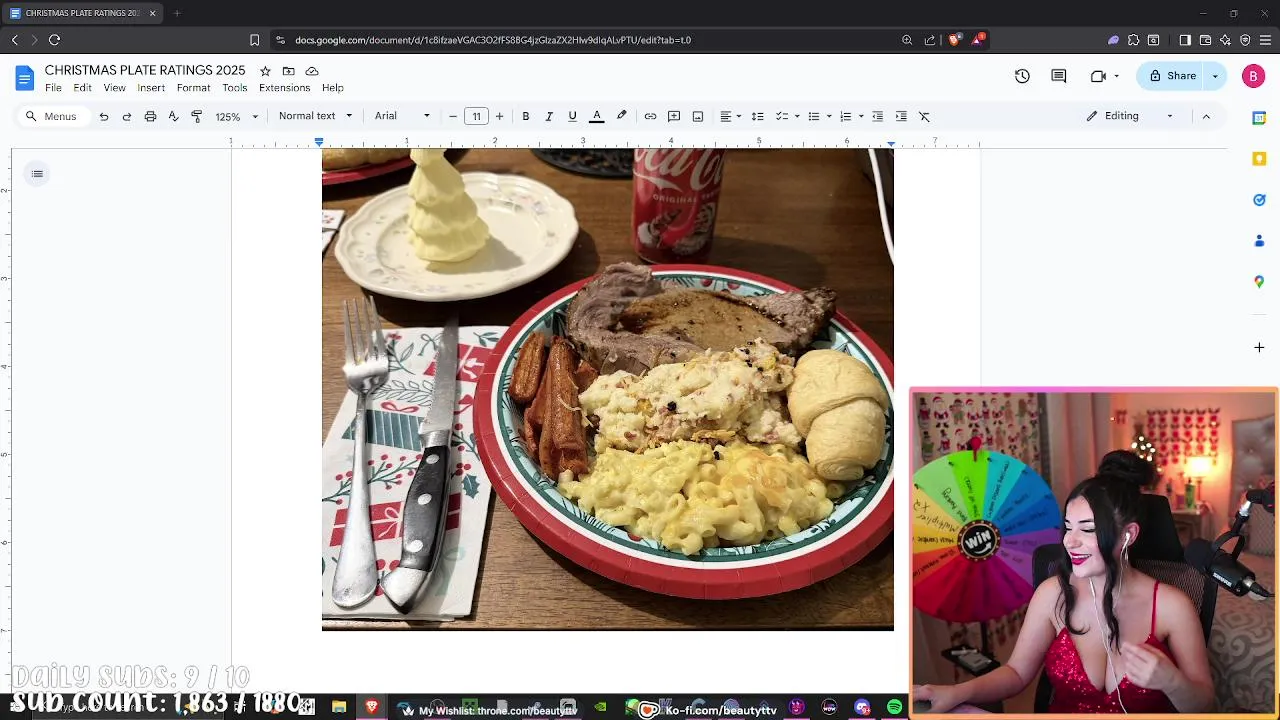Open the View menu
Image resolution: width=1280 pixels, height=720 pixels.
click(115, 88)
